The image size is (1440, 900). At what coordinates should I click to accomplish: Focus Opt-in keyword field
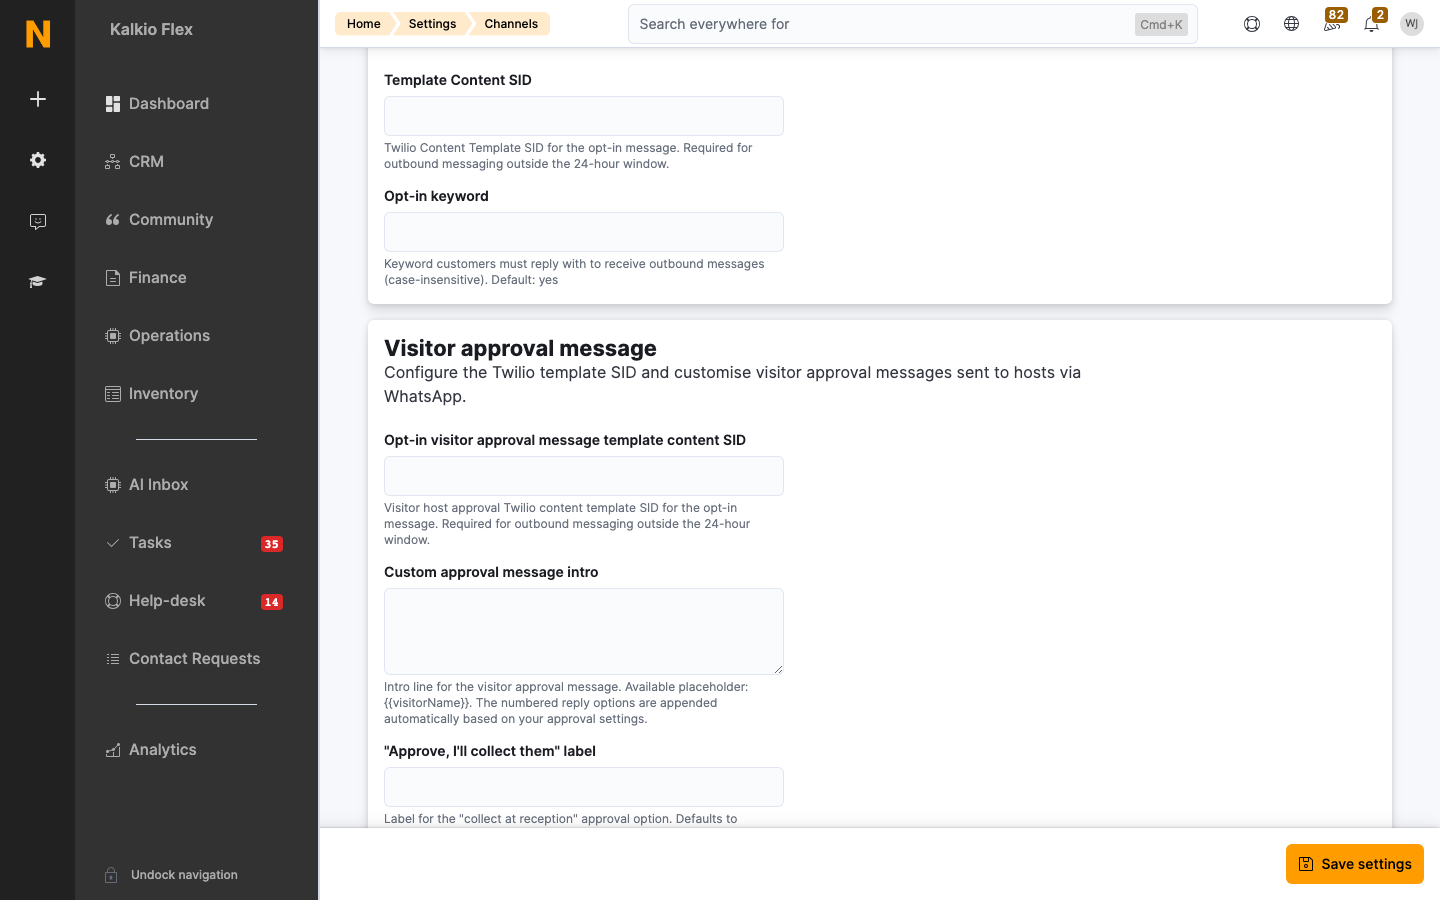coord(584,232)
